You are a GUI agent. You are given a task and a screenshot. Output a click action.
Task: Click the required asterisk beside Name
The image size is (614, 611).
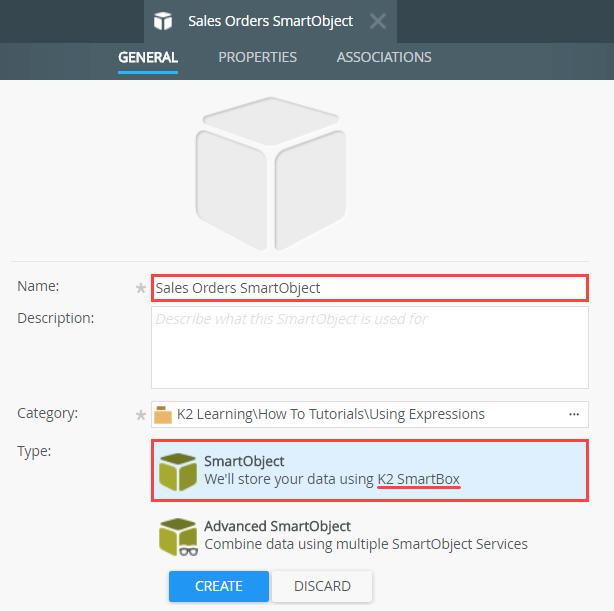coord(141,288)
